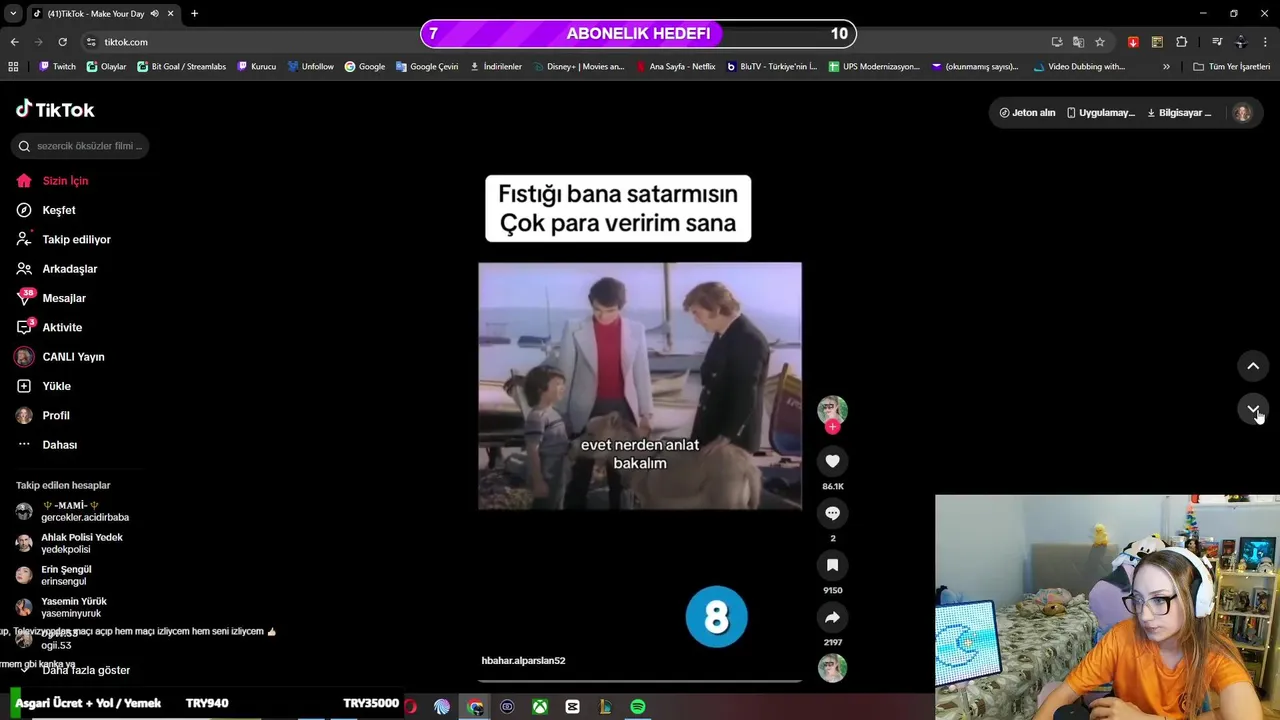Expand hidden bookmarks with double chevron
This screenshot has width=1280, height=720.
click(x=1166, y=67)
